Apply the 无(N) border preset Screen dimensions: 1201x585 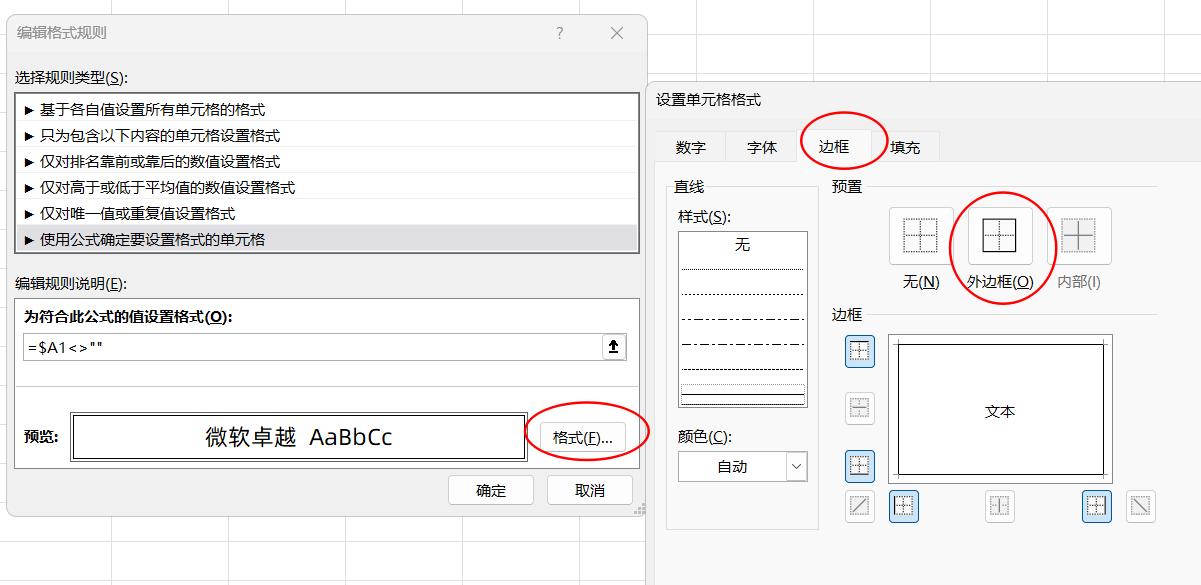click(921, 236)
